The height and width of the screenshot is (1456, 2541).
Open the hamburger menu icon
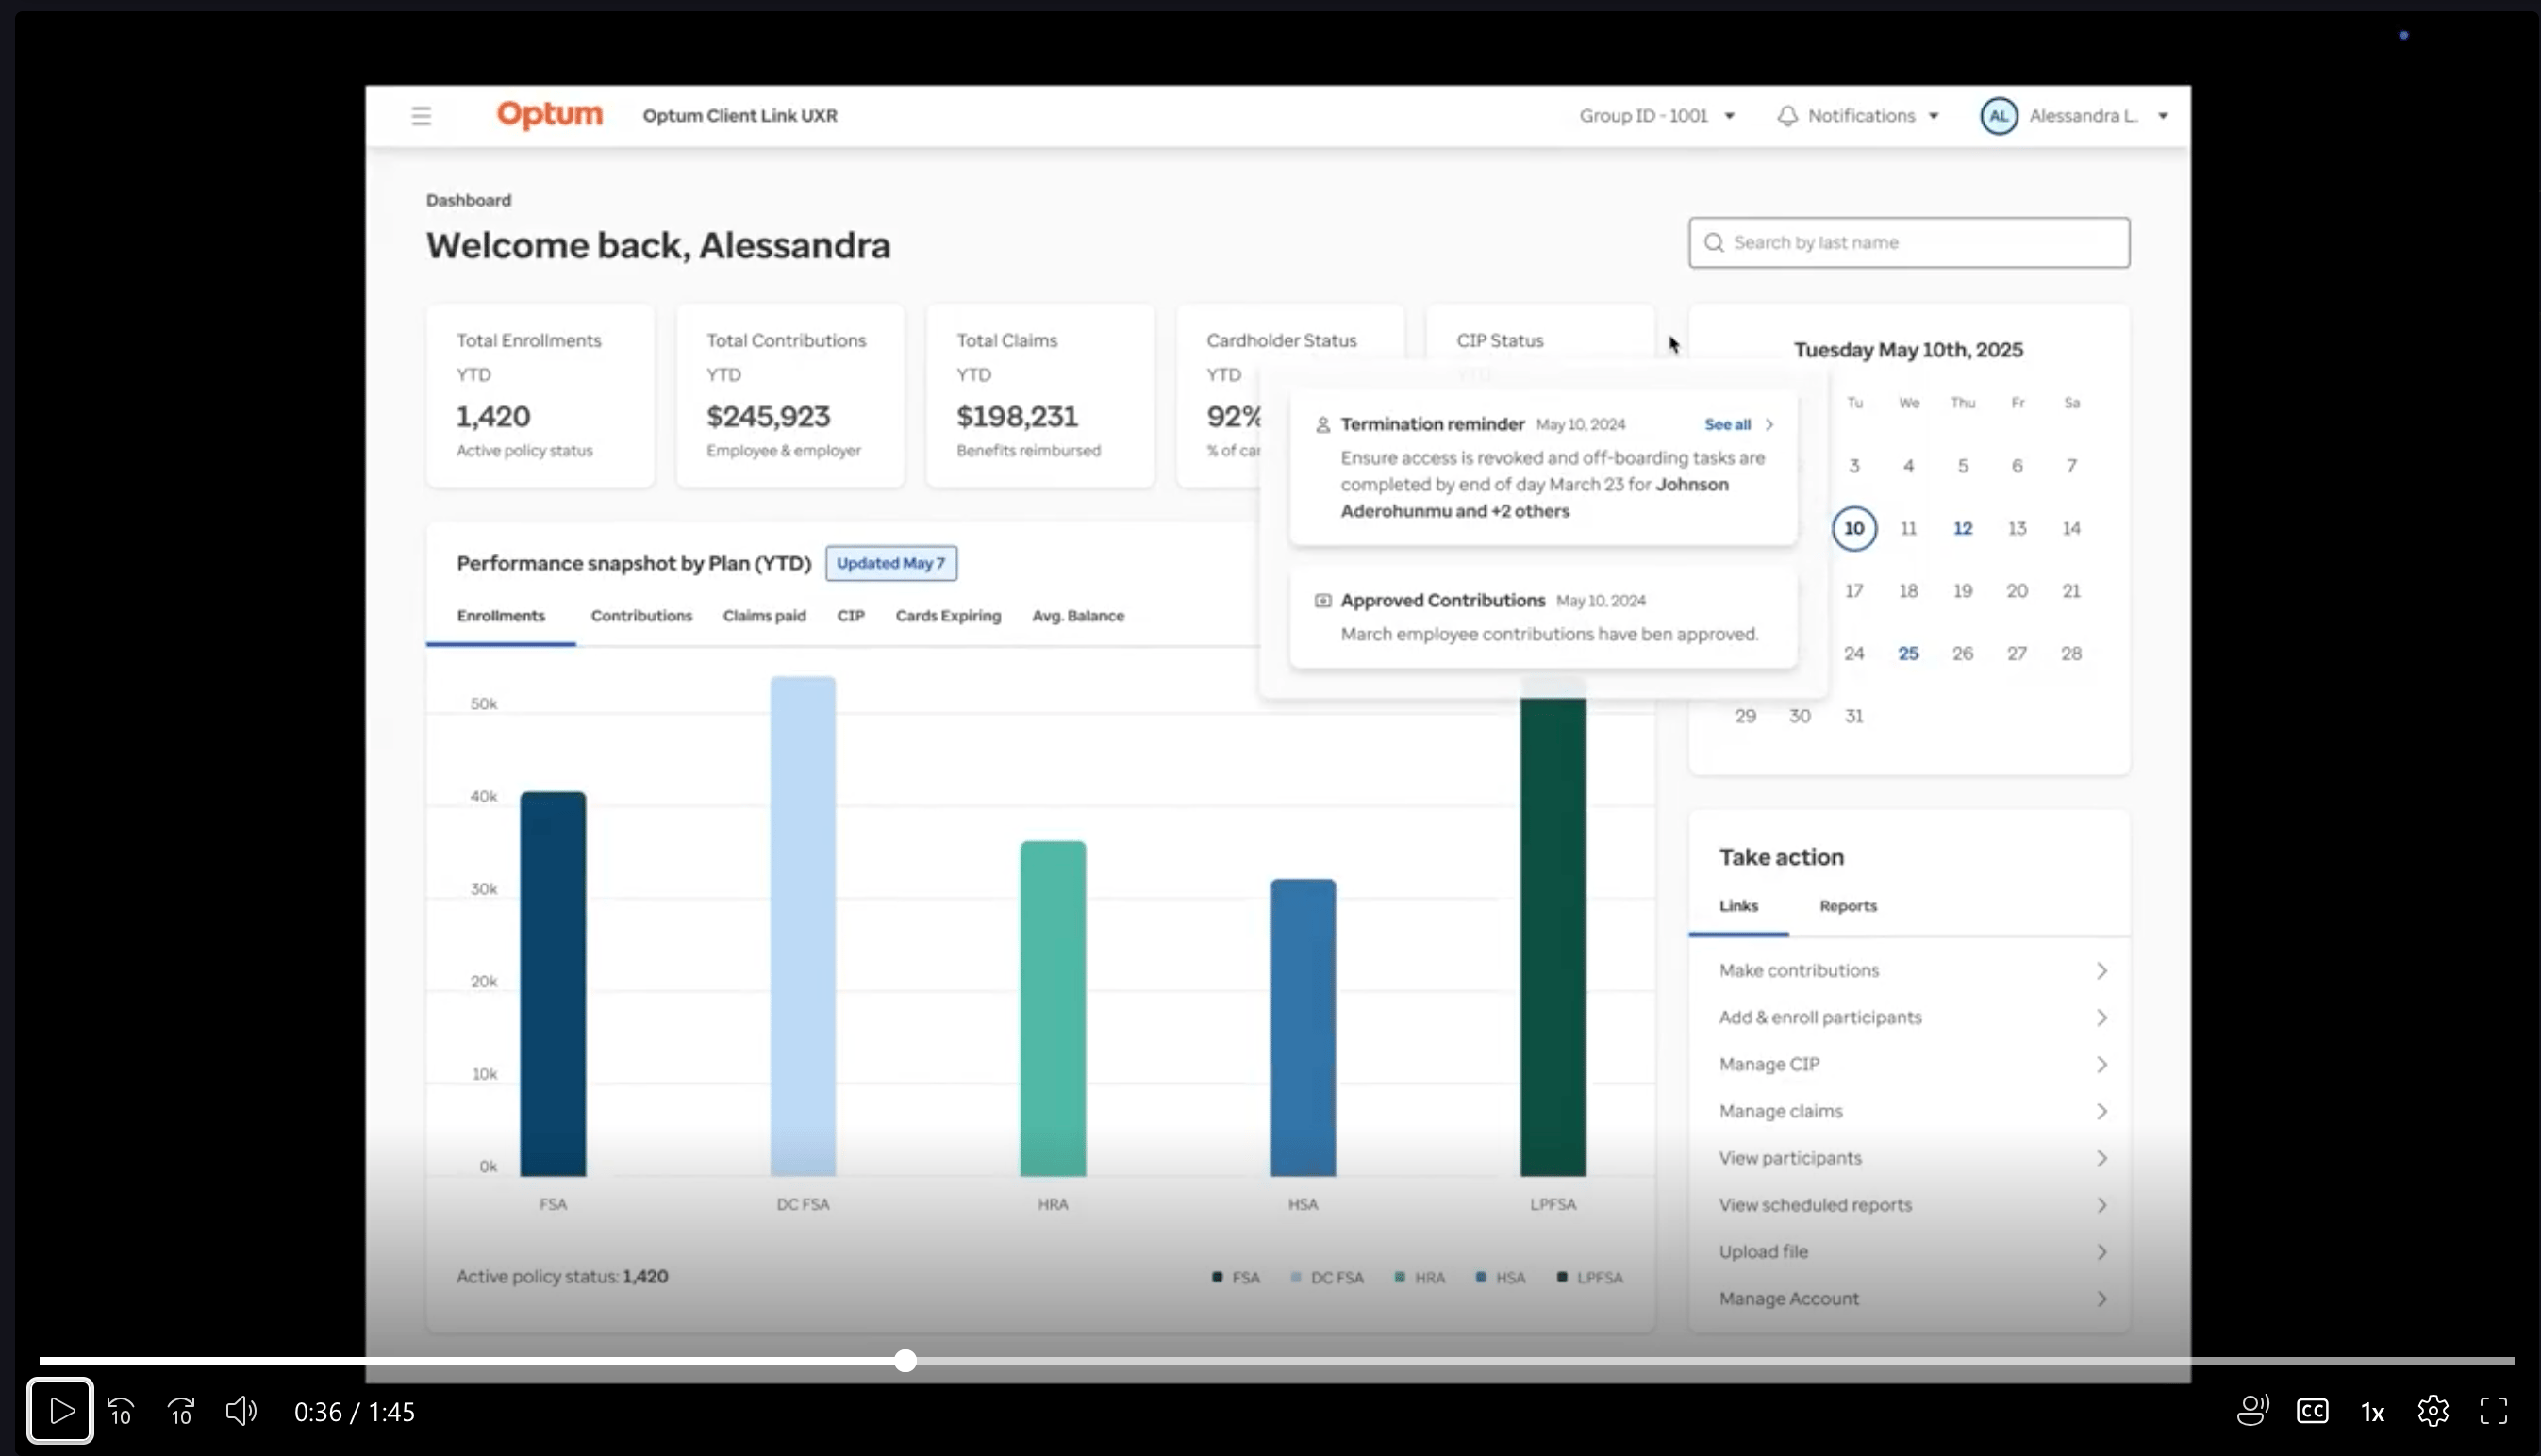pos(421,116)
